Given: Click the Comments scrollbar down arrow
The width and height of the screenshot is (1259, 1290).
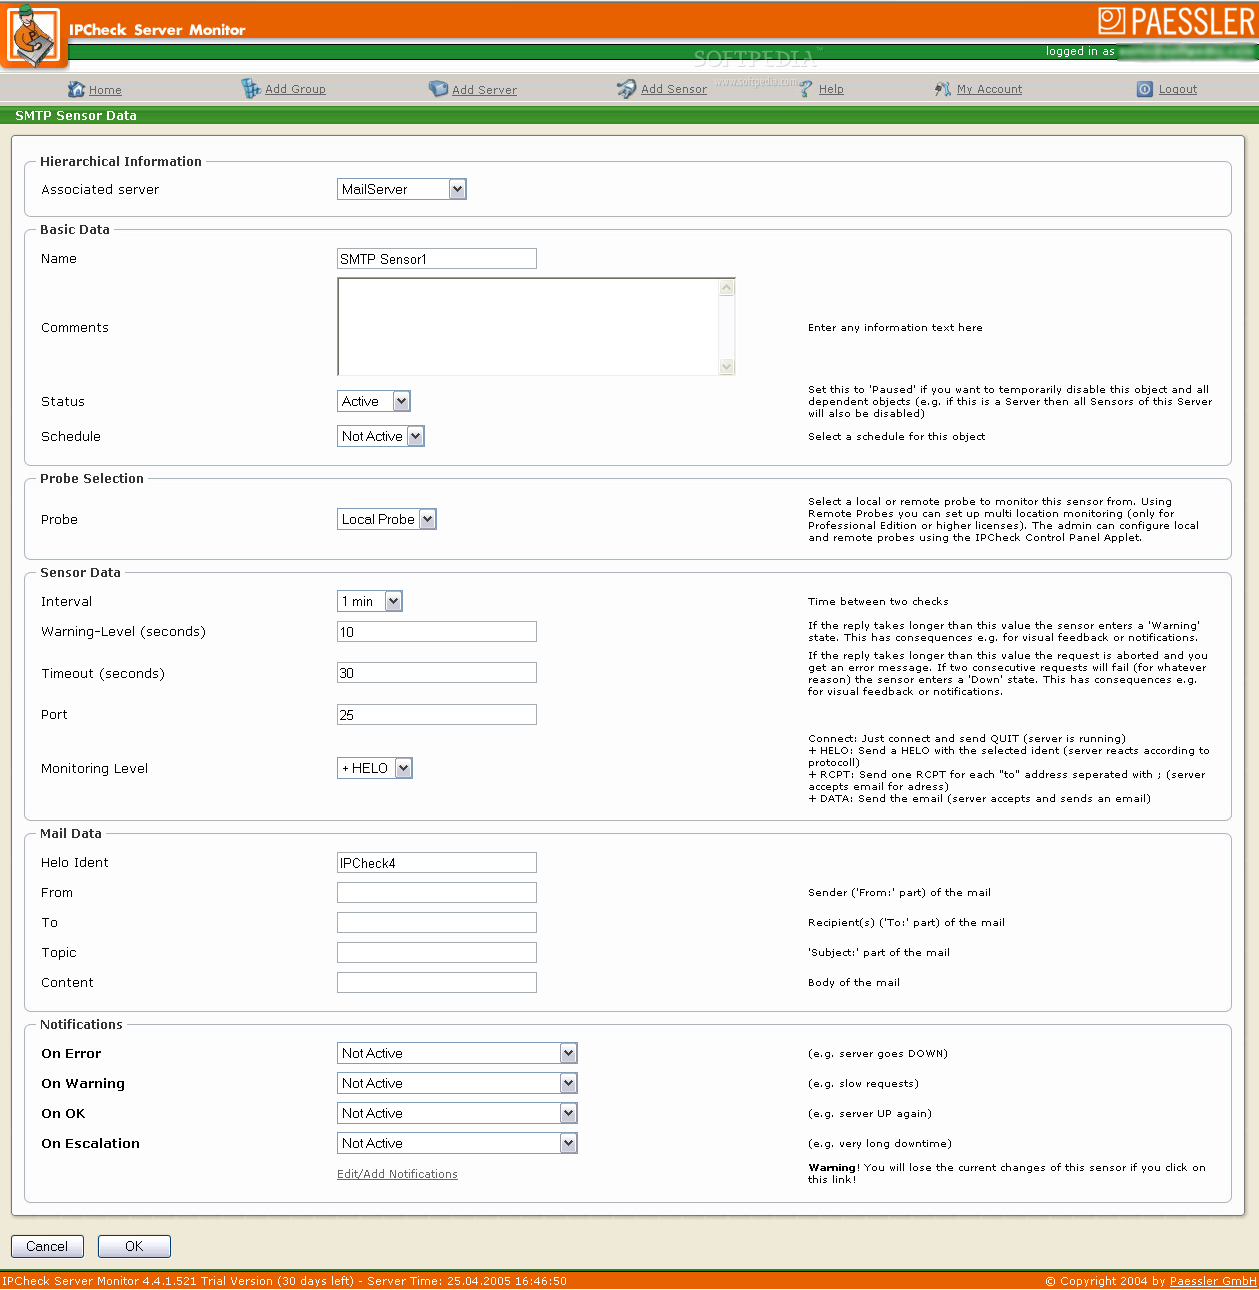Looking at the screenshot, I should pyautogui.click(x=727, y=366).
